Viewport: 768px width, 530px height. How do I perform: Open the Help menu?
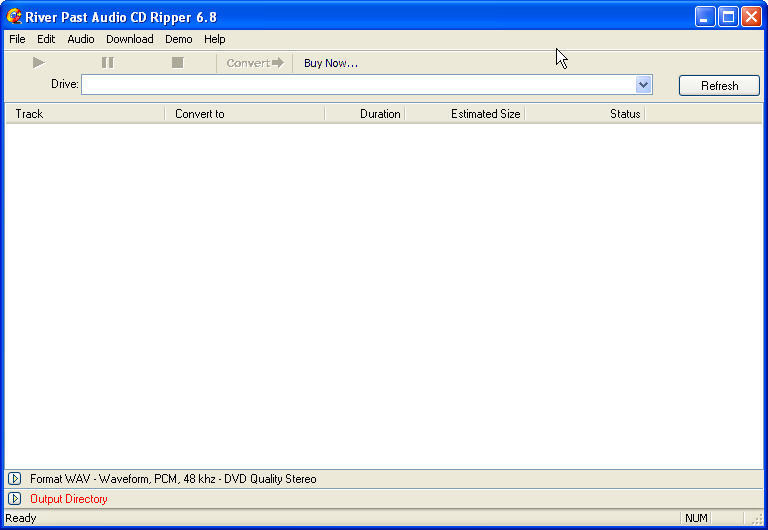(215, 39)
